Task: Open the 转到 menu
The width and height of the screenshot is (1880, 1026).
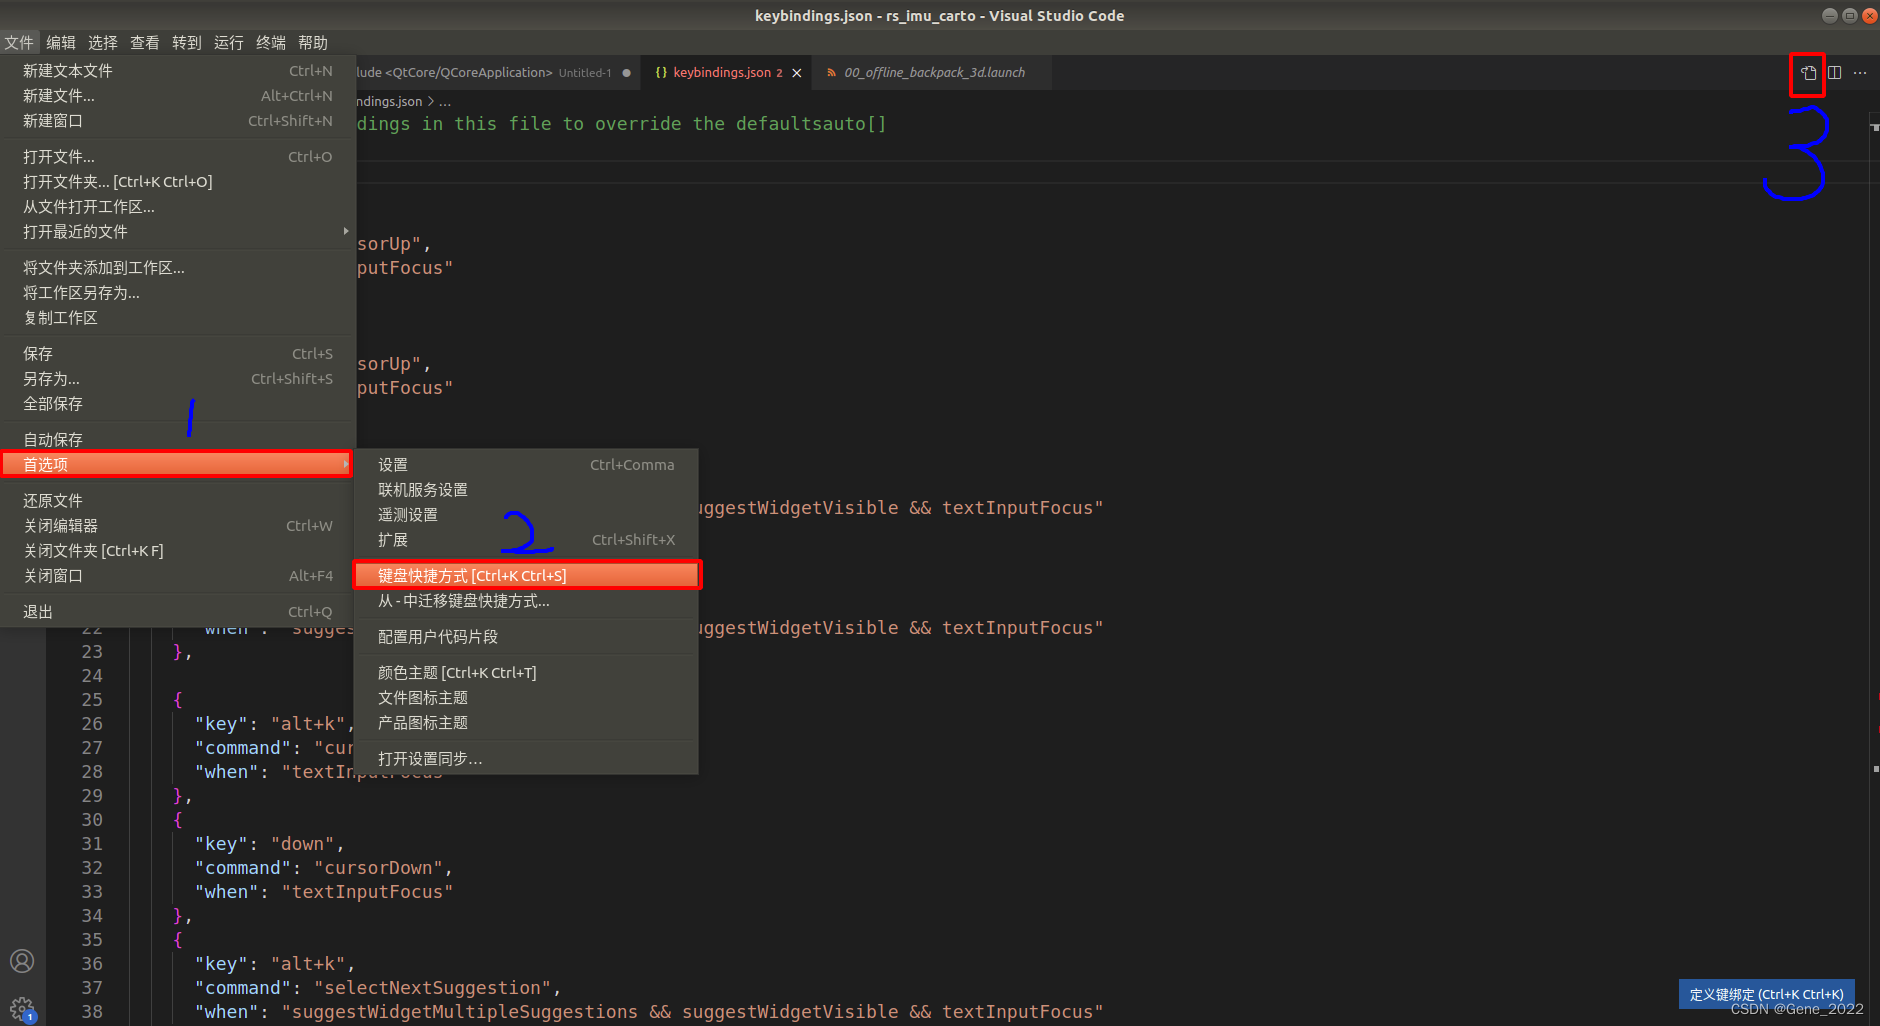Action: (187, 43)
